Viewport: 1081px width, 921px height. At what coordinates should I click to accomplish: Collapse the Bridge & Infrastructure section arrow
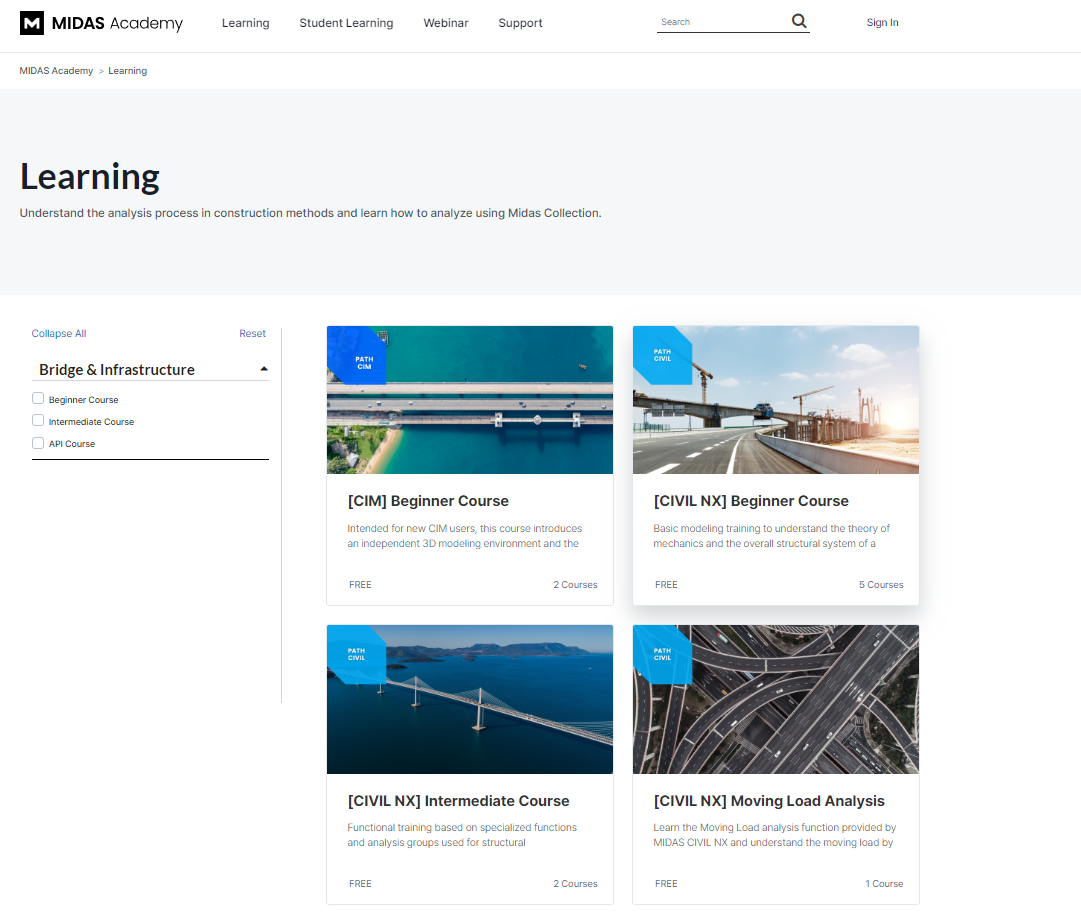click(x=263, y=370)
